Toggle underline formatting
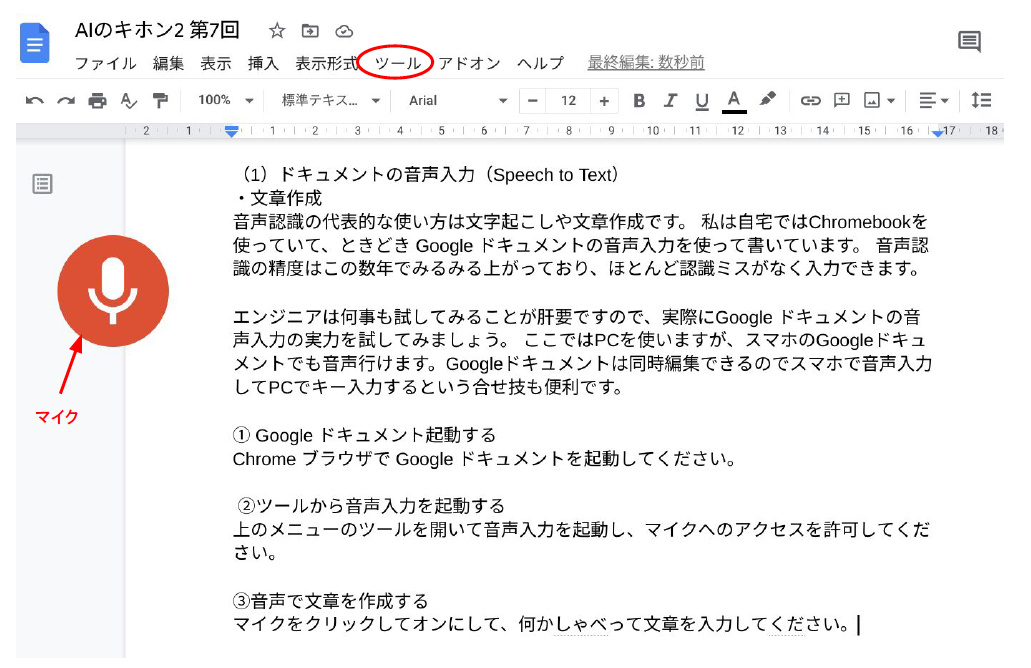Screen dimensions: 1031x668 click(x=702, y=101)
